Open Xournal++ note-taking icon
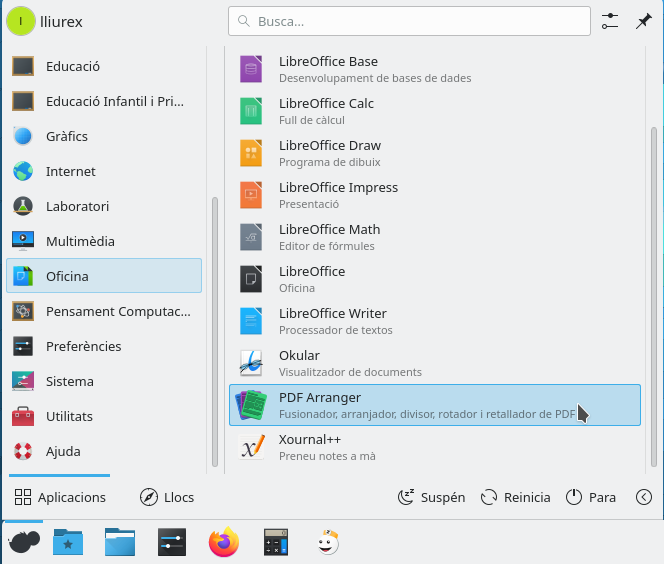 coord(251,447)
